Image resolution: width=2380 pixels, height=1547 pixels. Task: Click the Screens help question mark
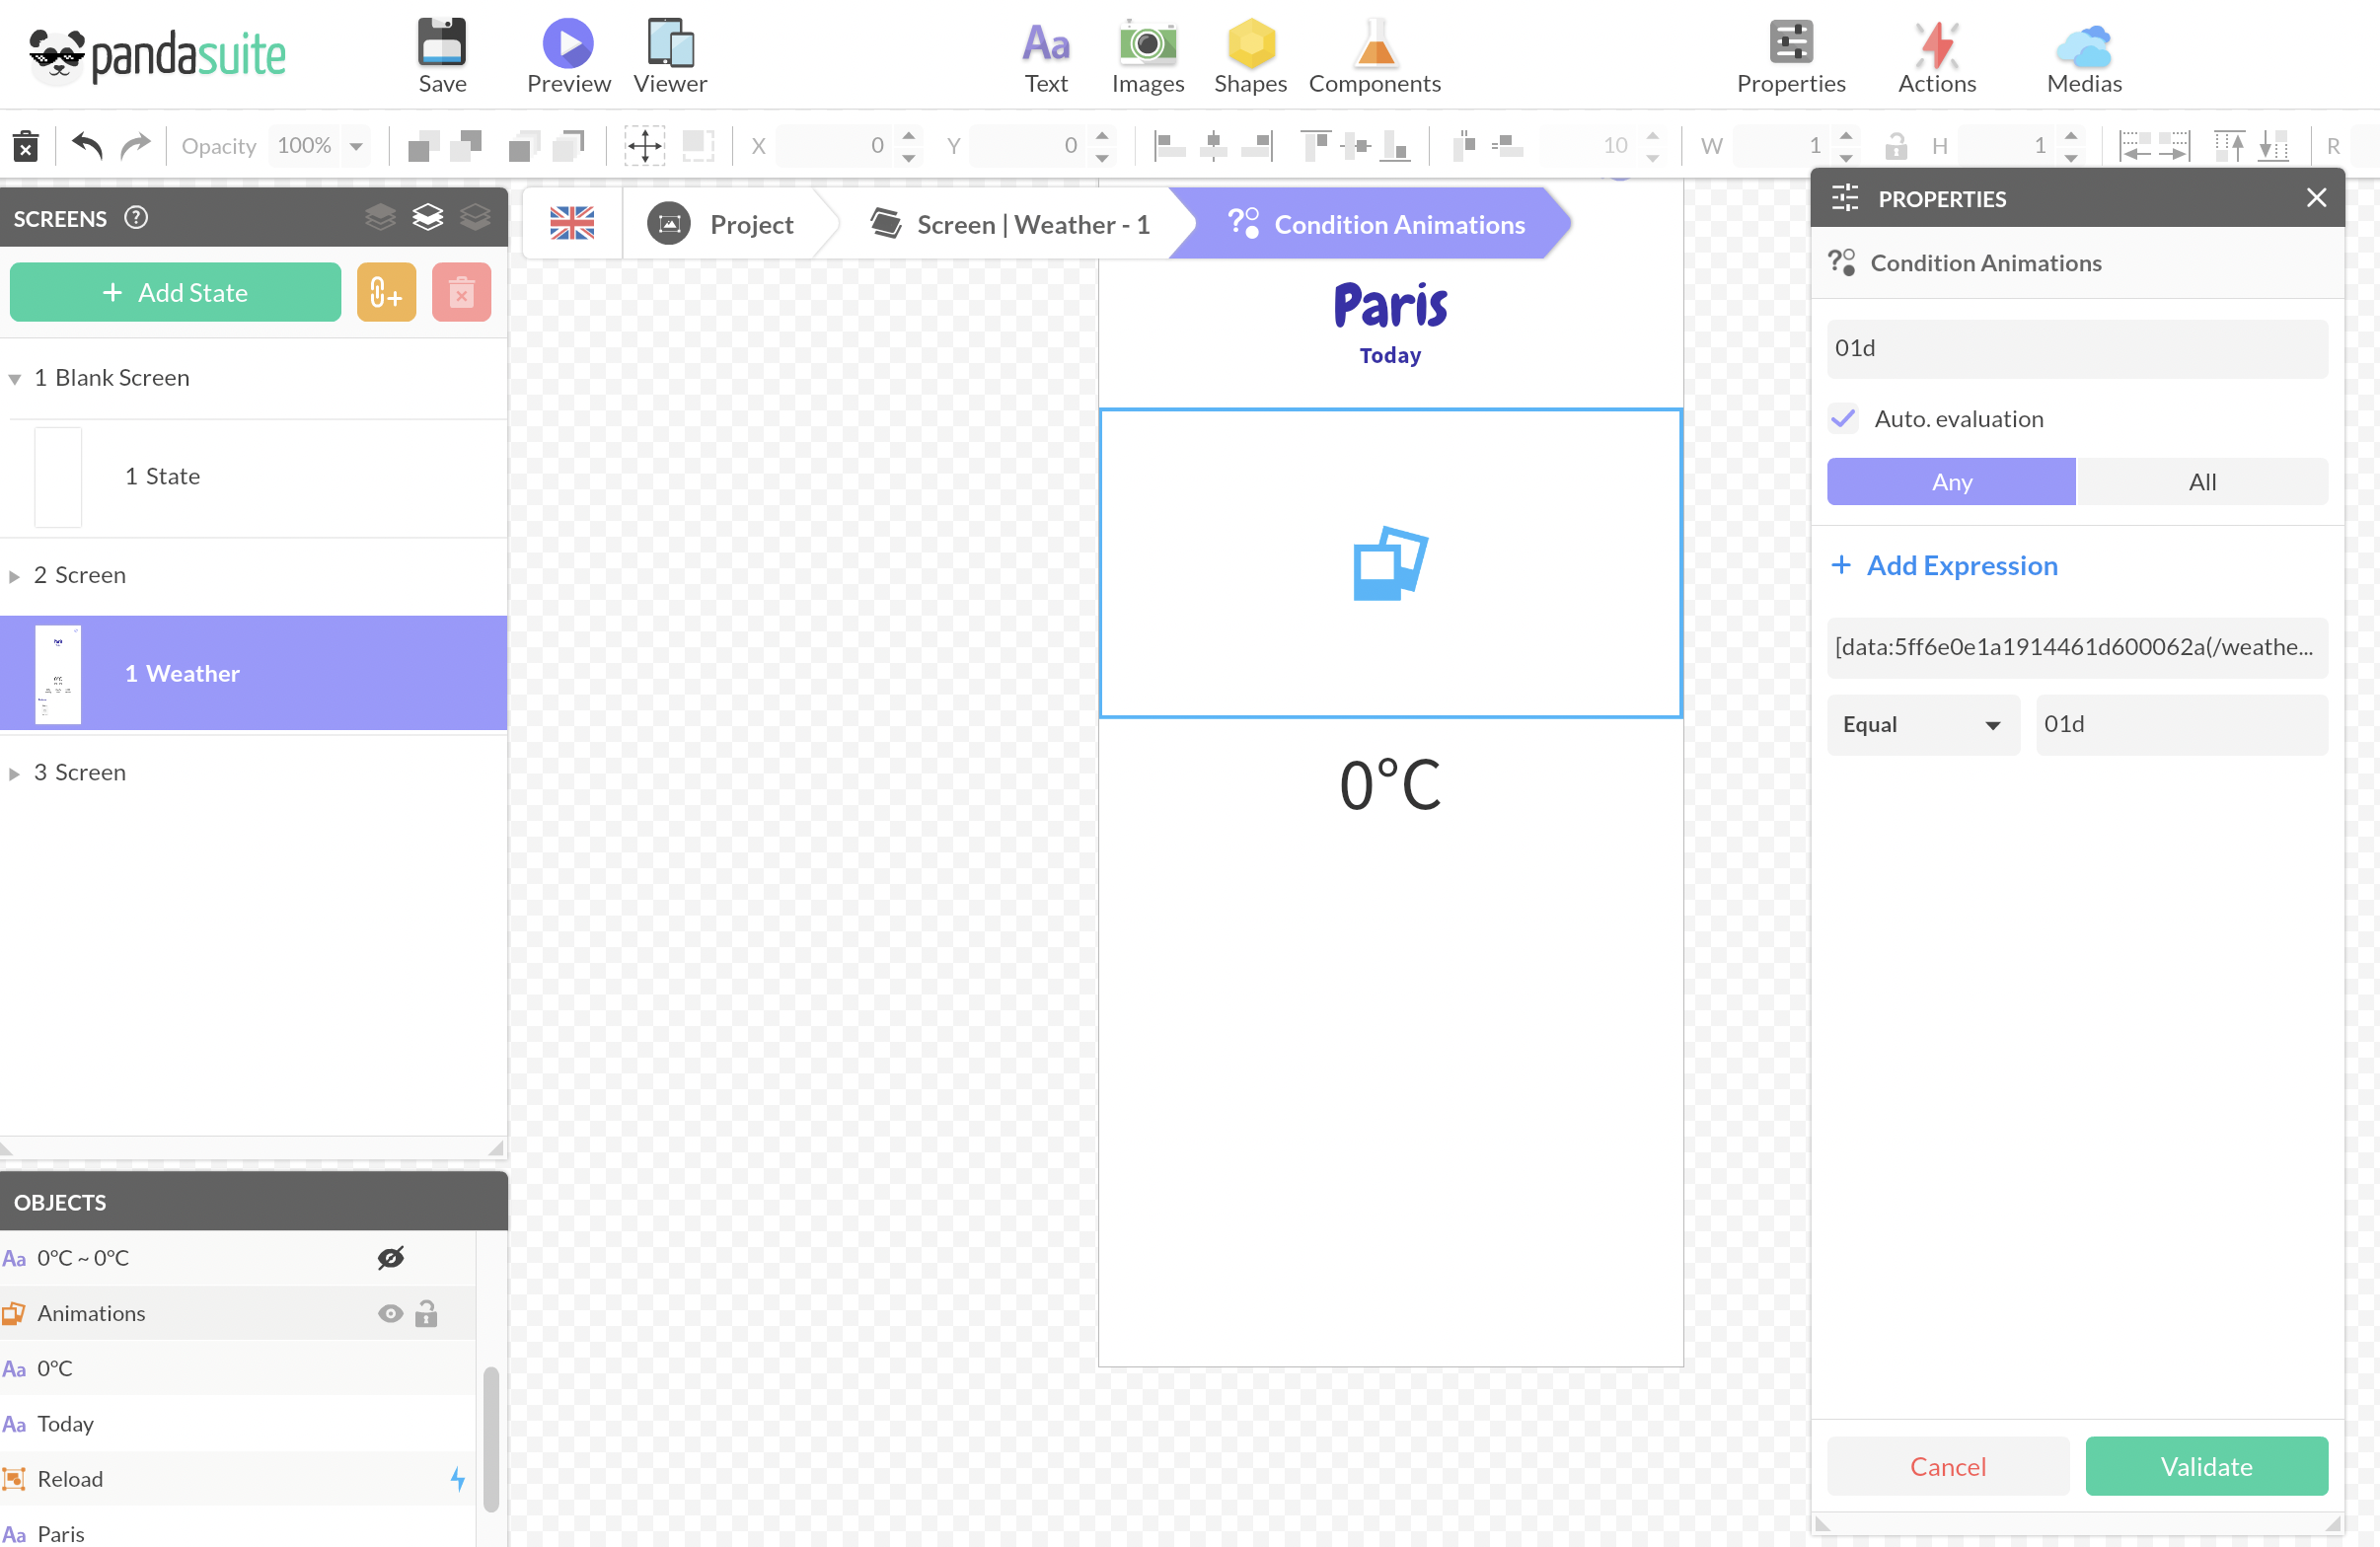pos(136,218)
